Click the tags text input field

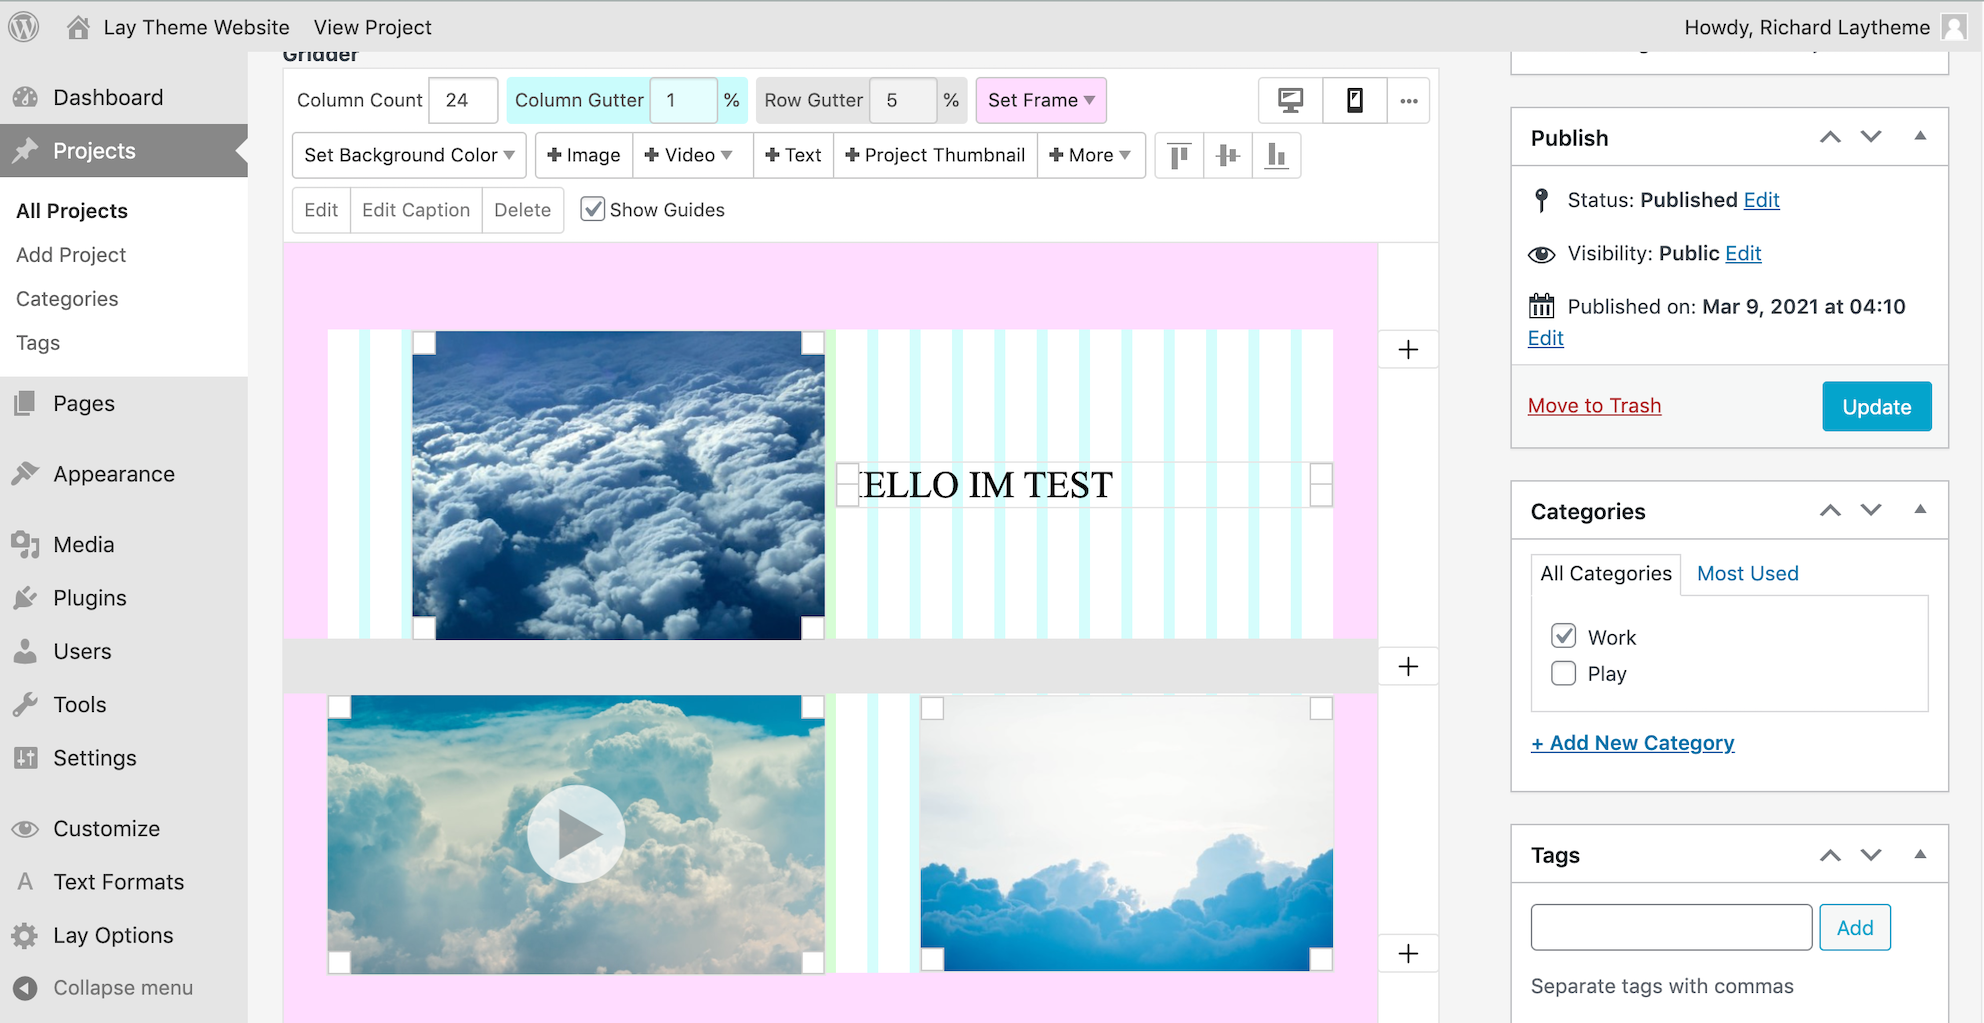(x=1670, y=927)
